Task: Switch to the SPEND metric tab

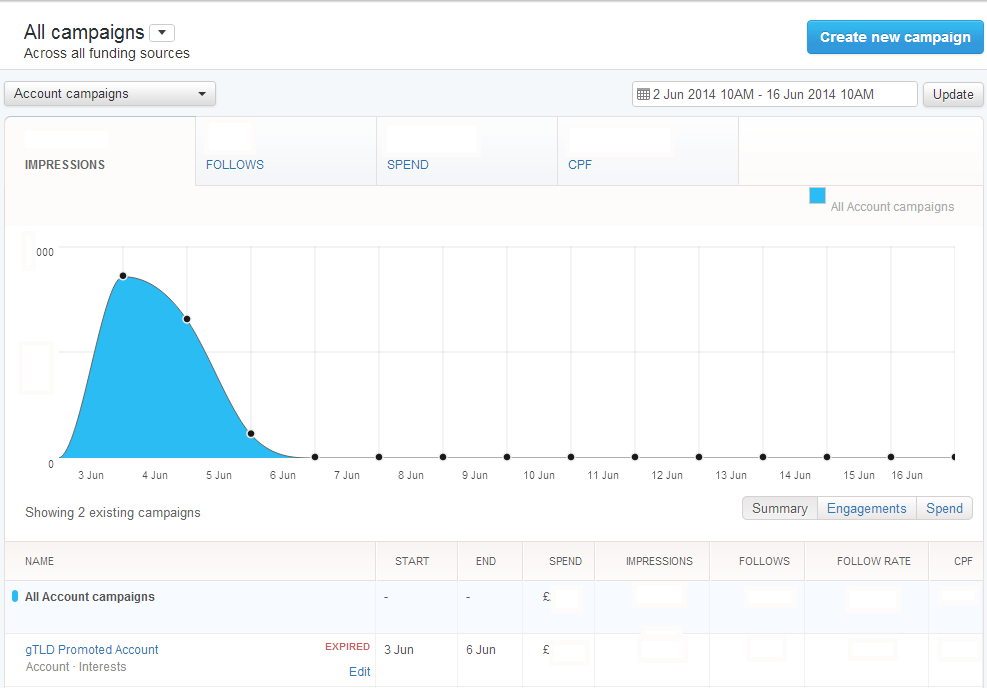Action: (x=466, y=151)
